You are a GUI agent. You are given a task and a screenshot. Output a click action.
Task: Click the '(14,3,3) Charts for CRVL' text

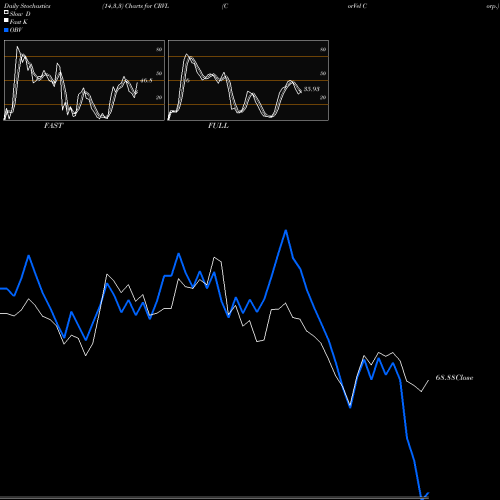(x=136, y=6)
